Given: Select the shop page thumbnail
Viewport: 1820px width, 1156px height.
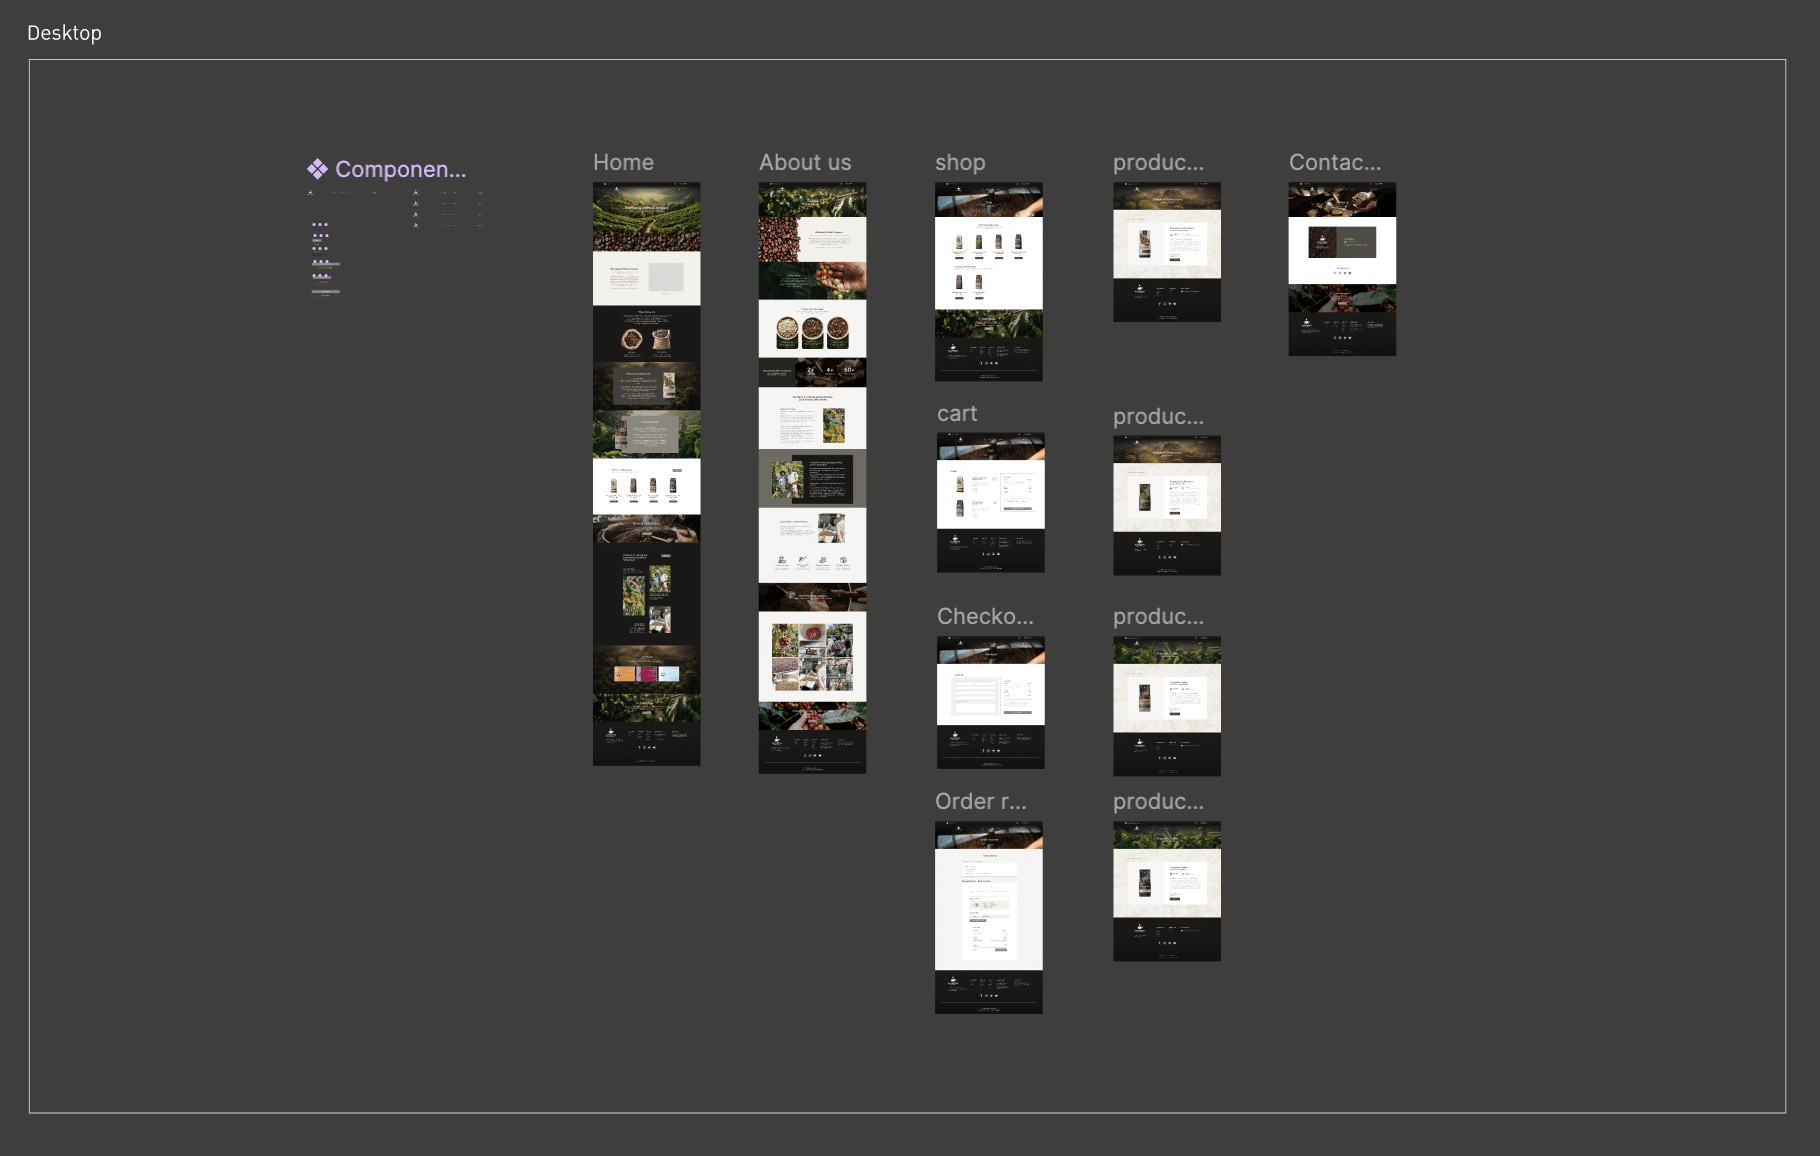Looking at the screenshot, I should coord(988,281).
